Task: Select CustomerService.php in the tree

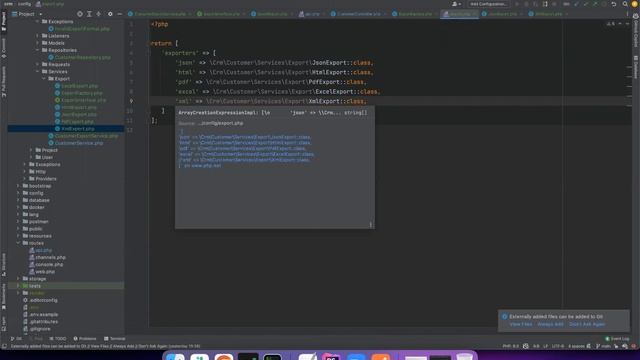Action: [79, 143]
